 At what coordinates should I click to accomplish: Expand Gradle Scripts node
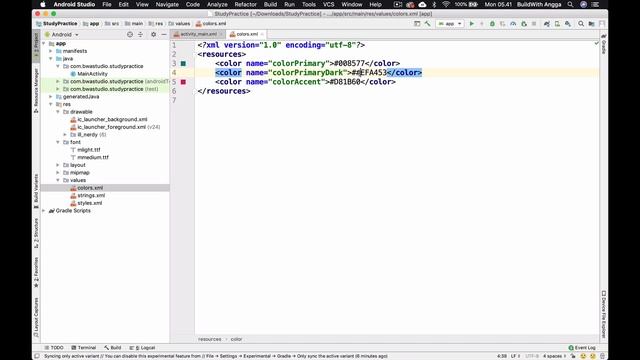click(44, 211)
